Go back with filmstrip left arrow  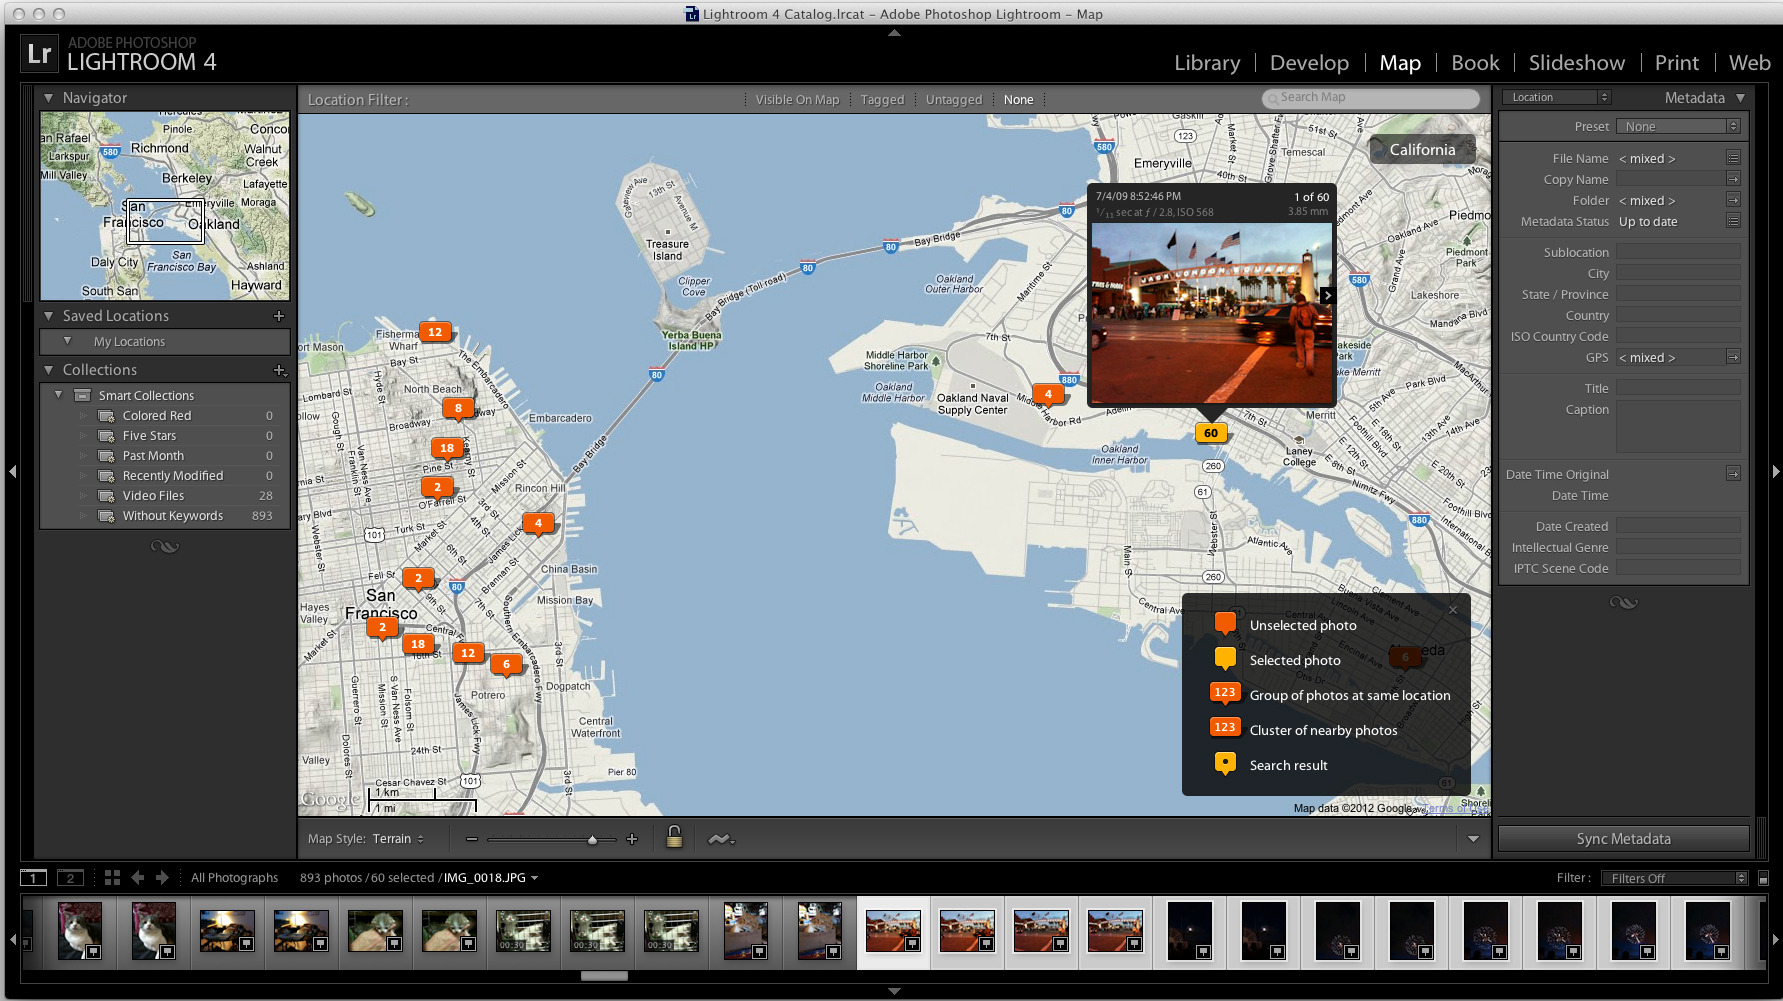(x=137, y=877)
